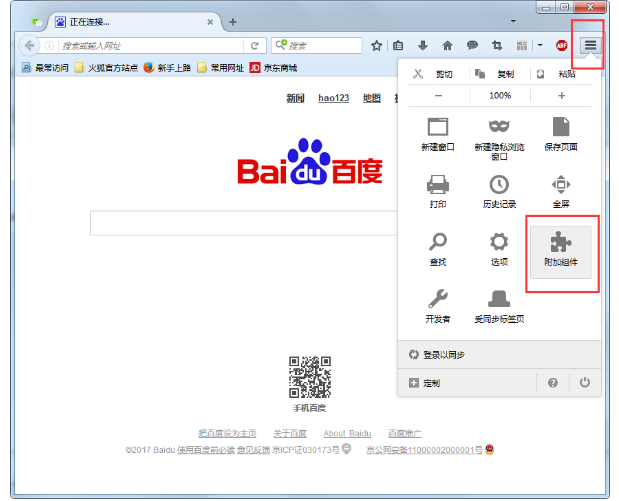Click 粘贴 (paste) in the menu panel

(561, 74)
